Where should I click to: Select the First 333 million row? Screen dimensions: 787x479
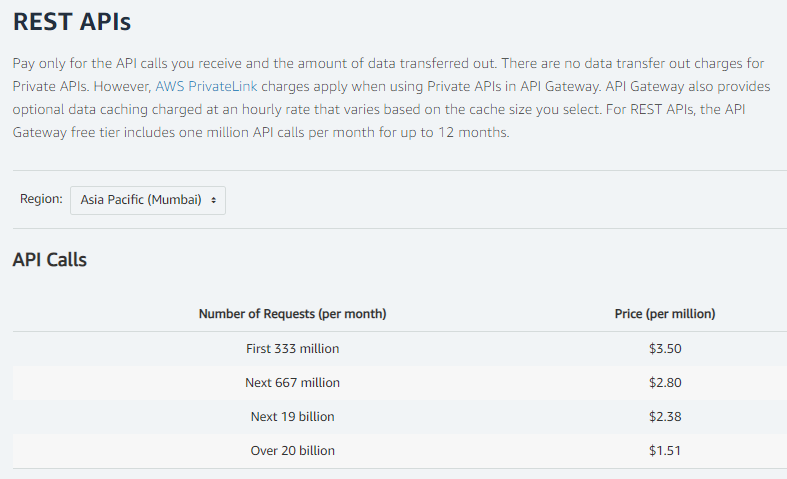(x=292, y=349)
